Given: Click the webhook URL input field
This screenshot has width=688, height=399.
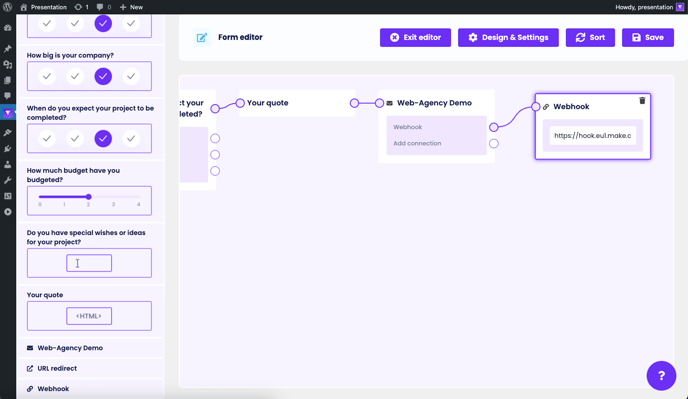Looking at the screenshot, I should [592, 136].
